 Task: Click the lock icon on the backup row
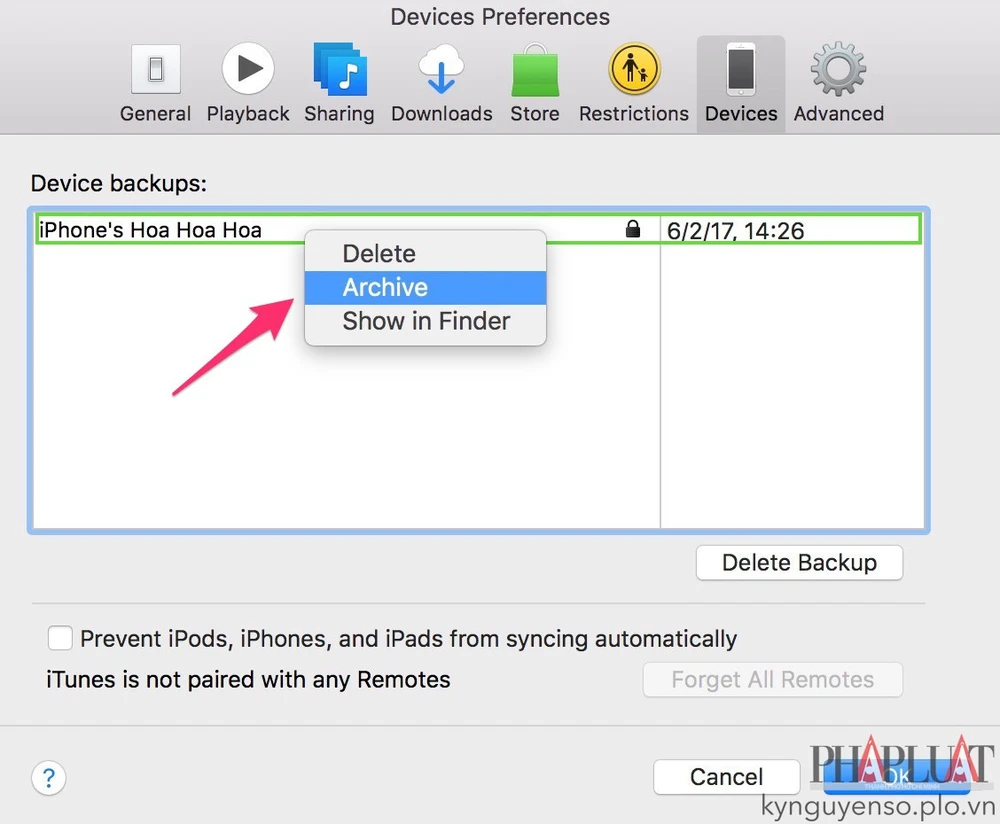pos(632,230)
